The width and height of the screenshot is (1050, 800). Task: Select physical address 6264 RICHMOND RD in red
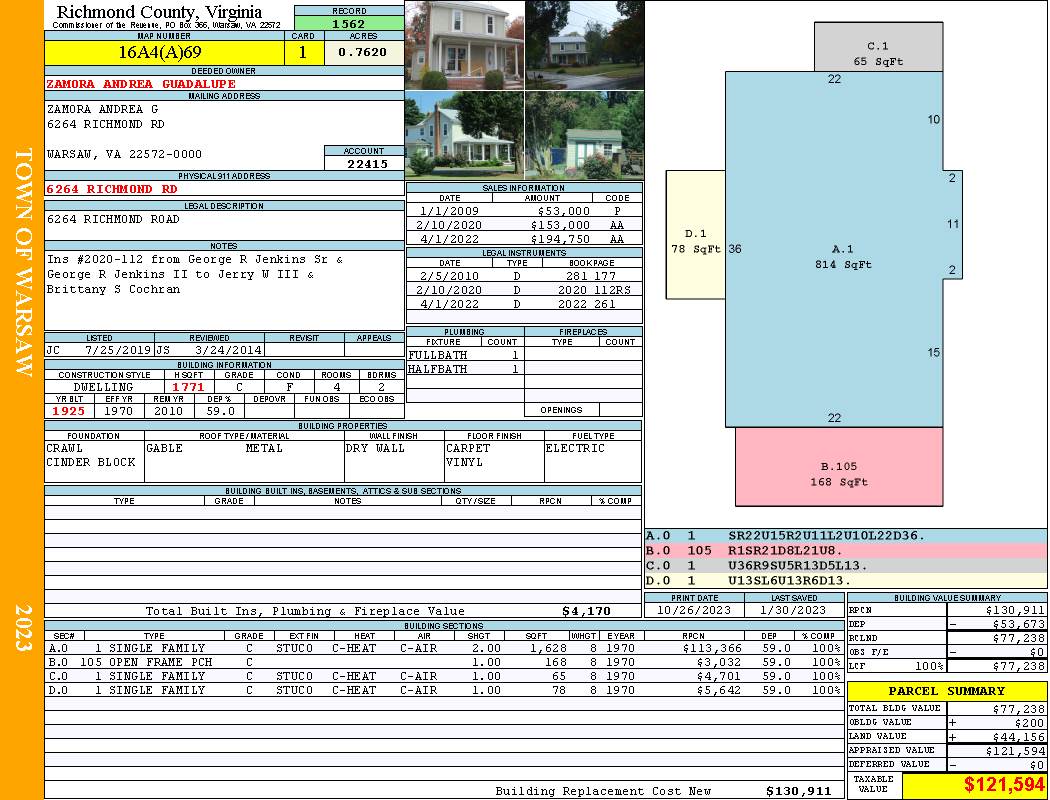(112, 189)
